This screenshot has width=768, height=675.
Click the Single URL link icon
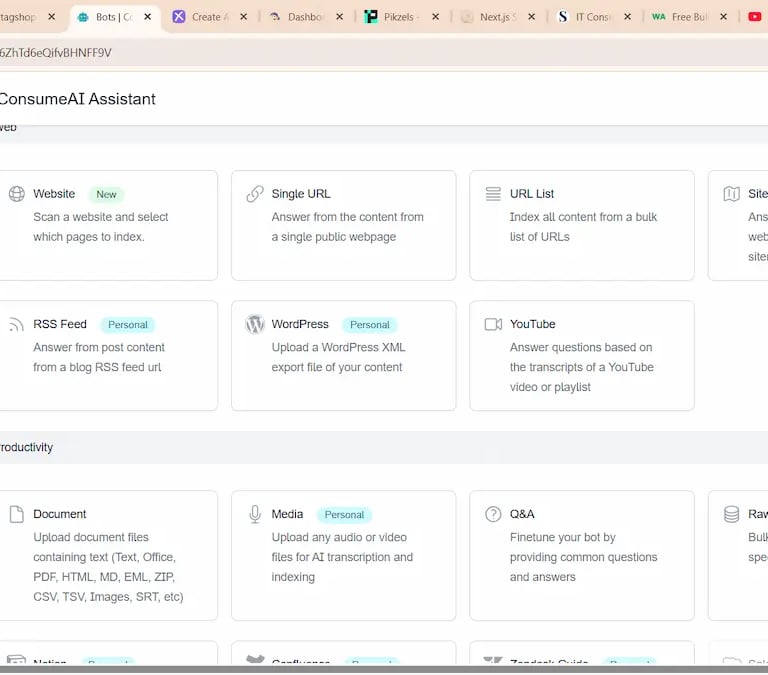click(x=255, y=194)
